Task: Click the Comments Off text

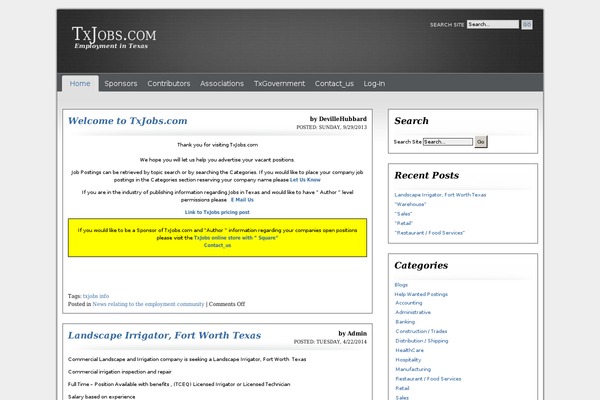Action: coord(227,304)
